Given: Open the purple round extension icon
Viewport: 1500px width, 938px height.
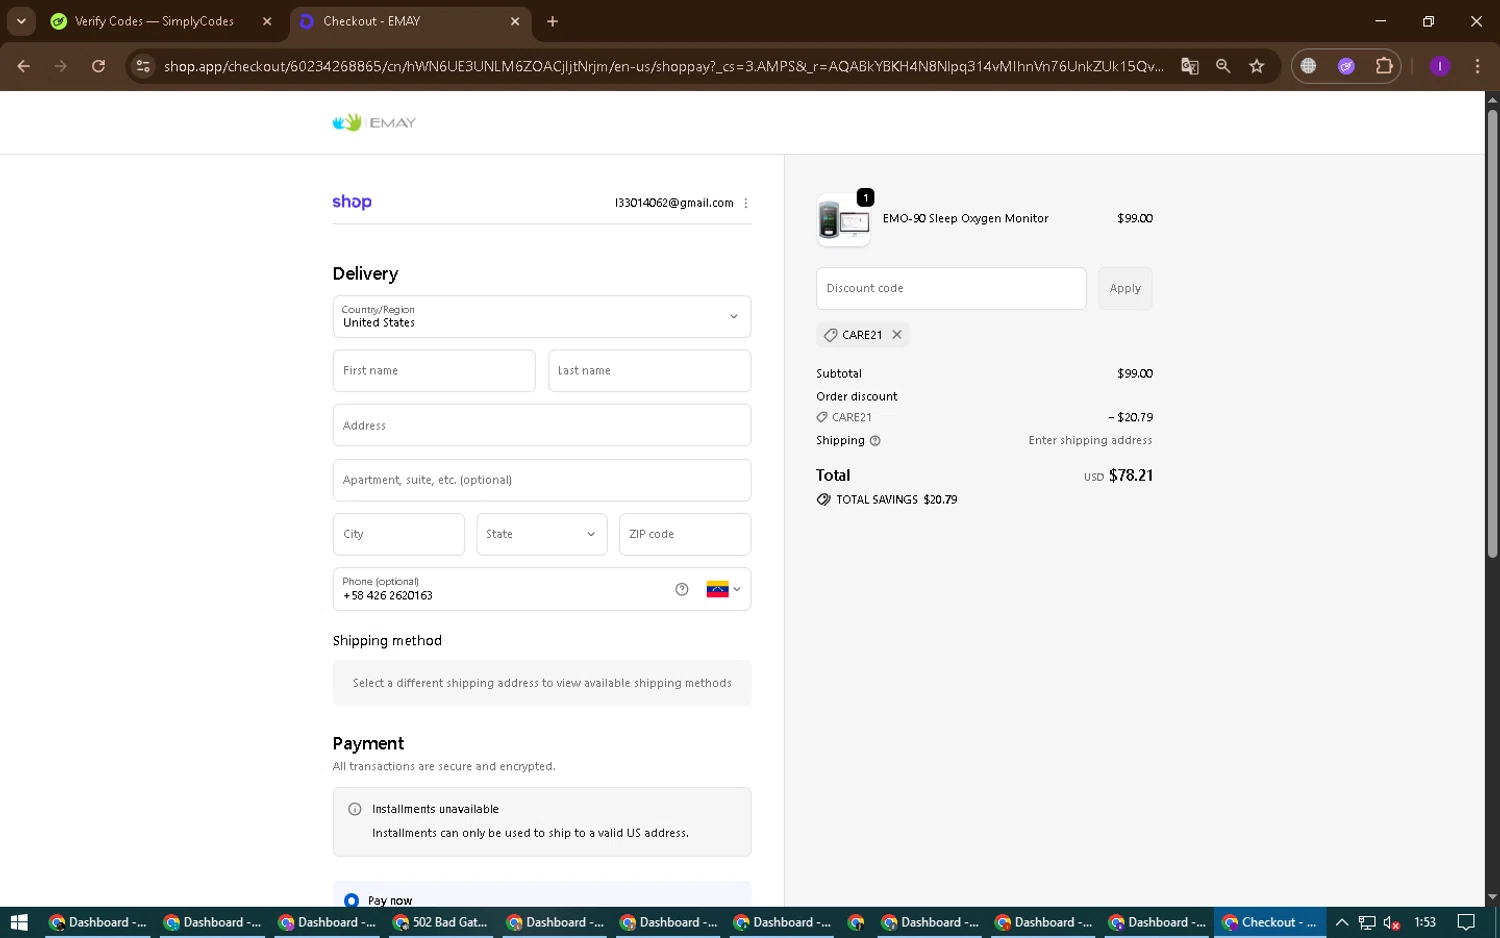Looking at the screenshot, I should tap(1346, 66).
